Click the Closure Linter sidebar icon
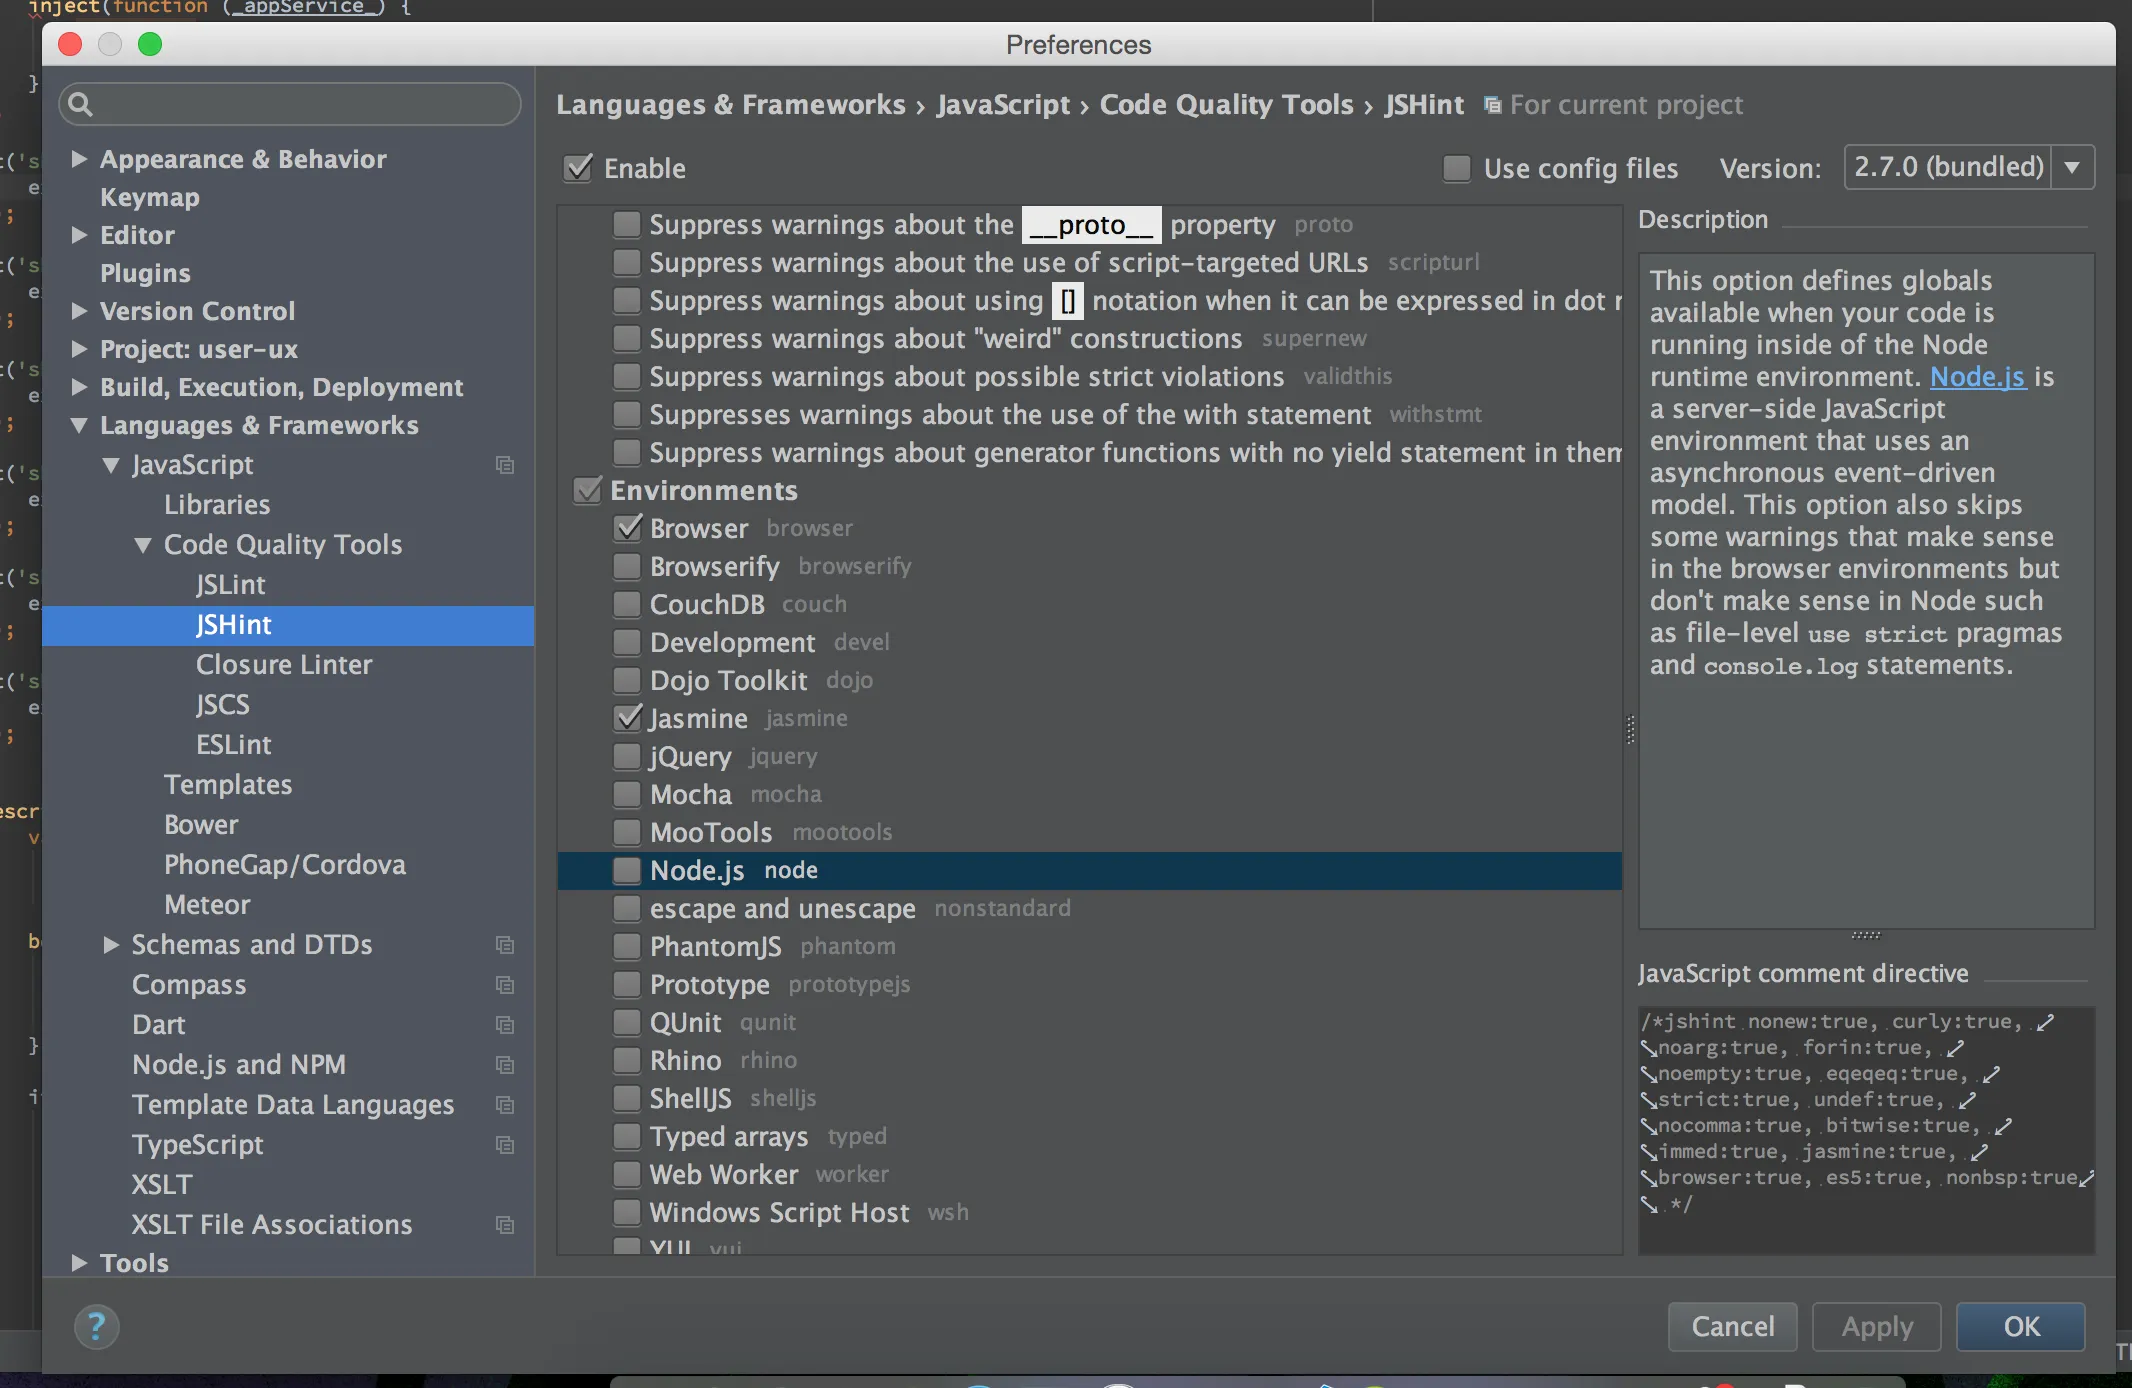This screenshot has width=2132, height=1388. pyautogui.click(x=286, y=664)
